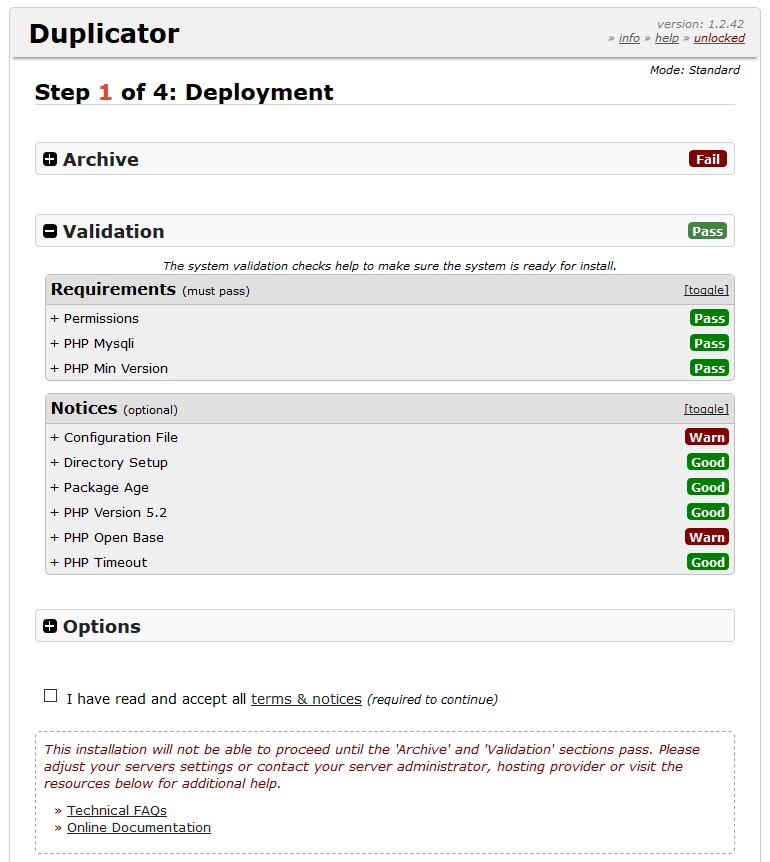Open the Technical FAQs link
Screen dimensions: 770x862
[x=117, y=810]
